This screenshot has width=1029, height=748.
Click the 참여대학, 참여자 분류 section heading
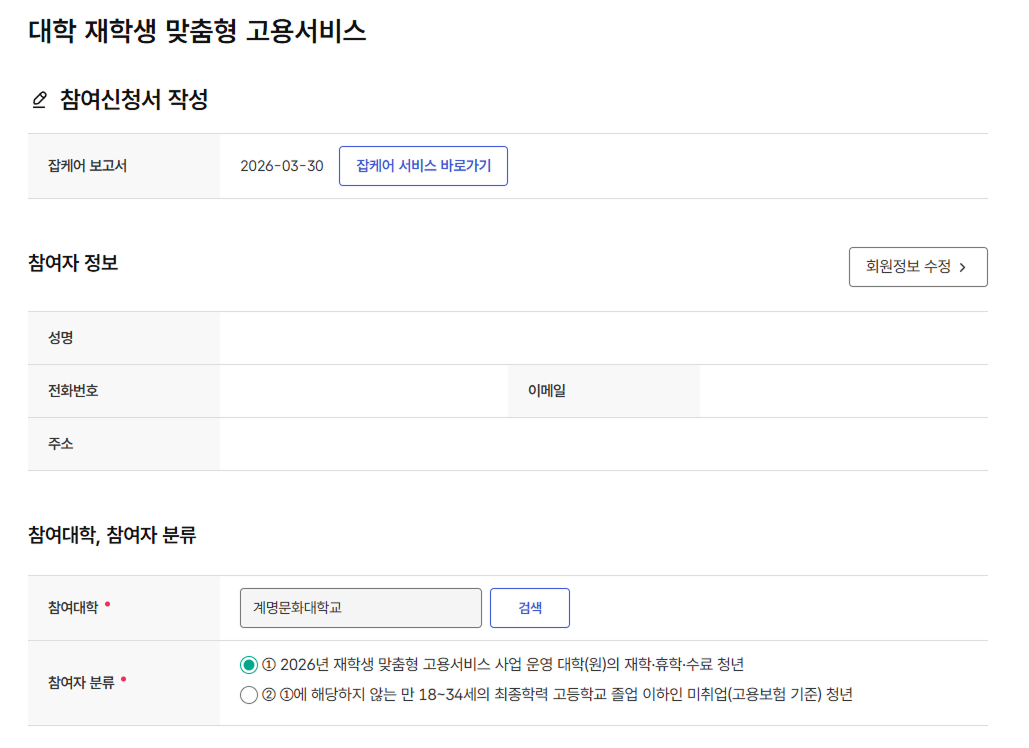[x=112, y=536]
